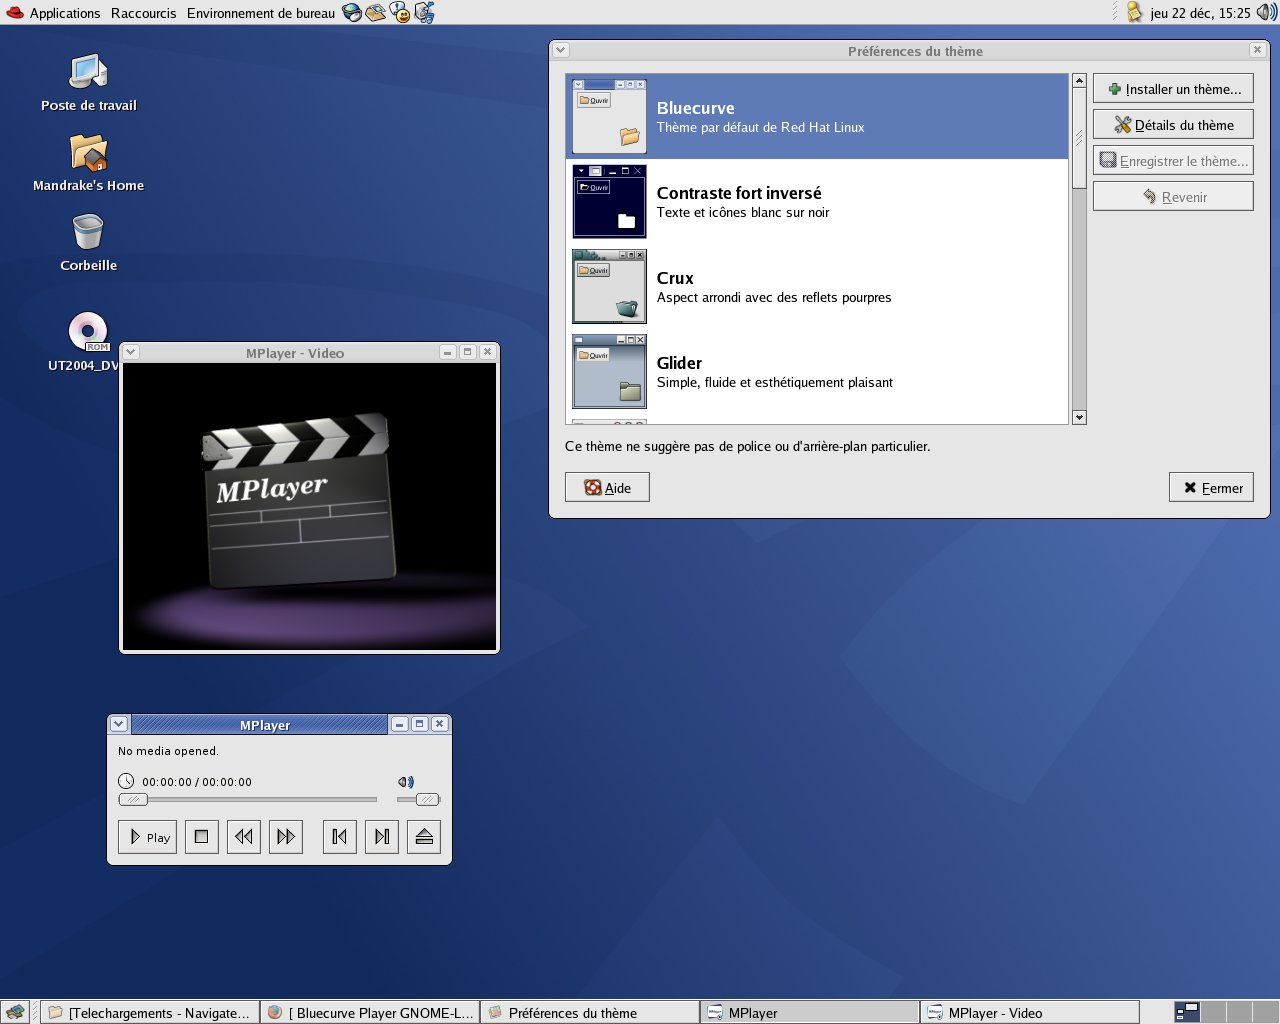Click the date and time clock applet

pos(1200,13)
